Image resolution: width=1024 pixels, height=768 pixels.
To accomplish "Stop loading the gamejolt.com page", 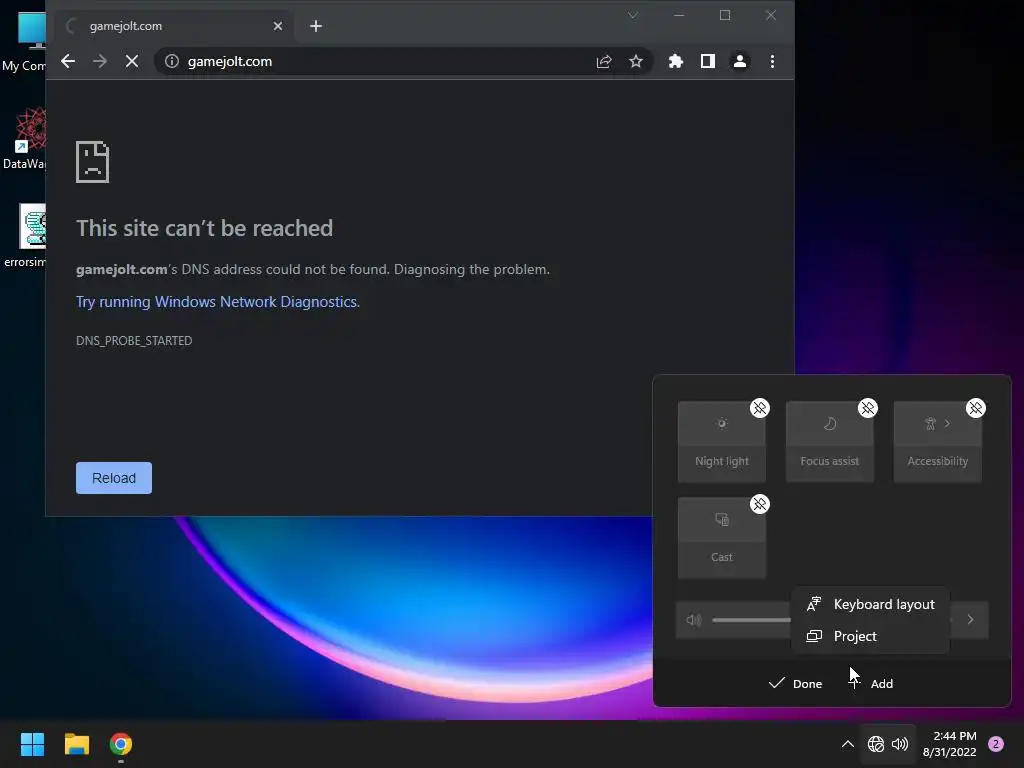I will [131, 61].
